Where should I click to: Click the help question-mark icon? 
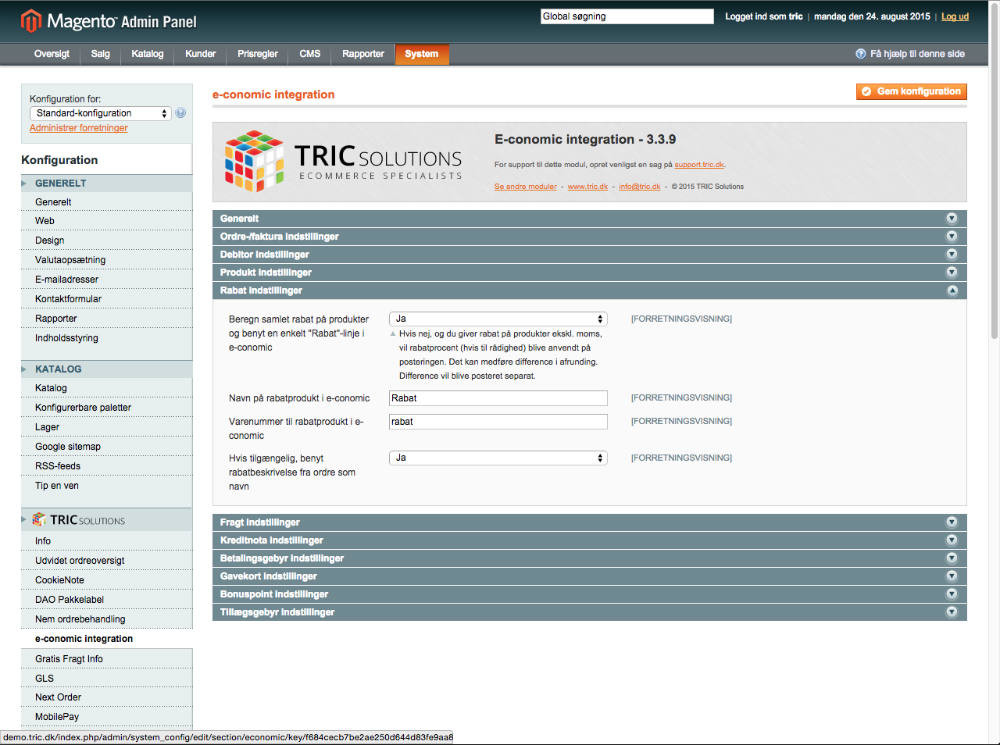(x=860, y=54)
